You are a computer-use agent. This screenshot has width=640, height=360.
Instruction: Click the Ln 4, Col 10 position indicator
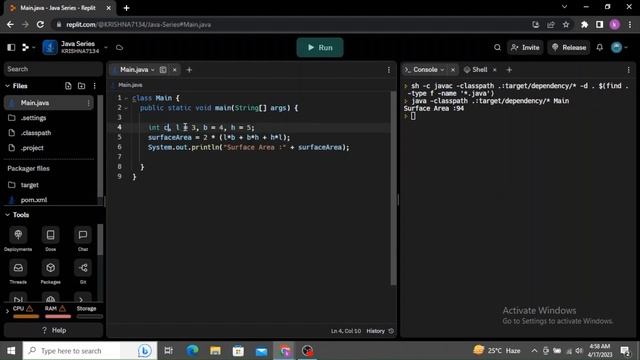click(x=346, y=331)
